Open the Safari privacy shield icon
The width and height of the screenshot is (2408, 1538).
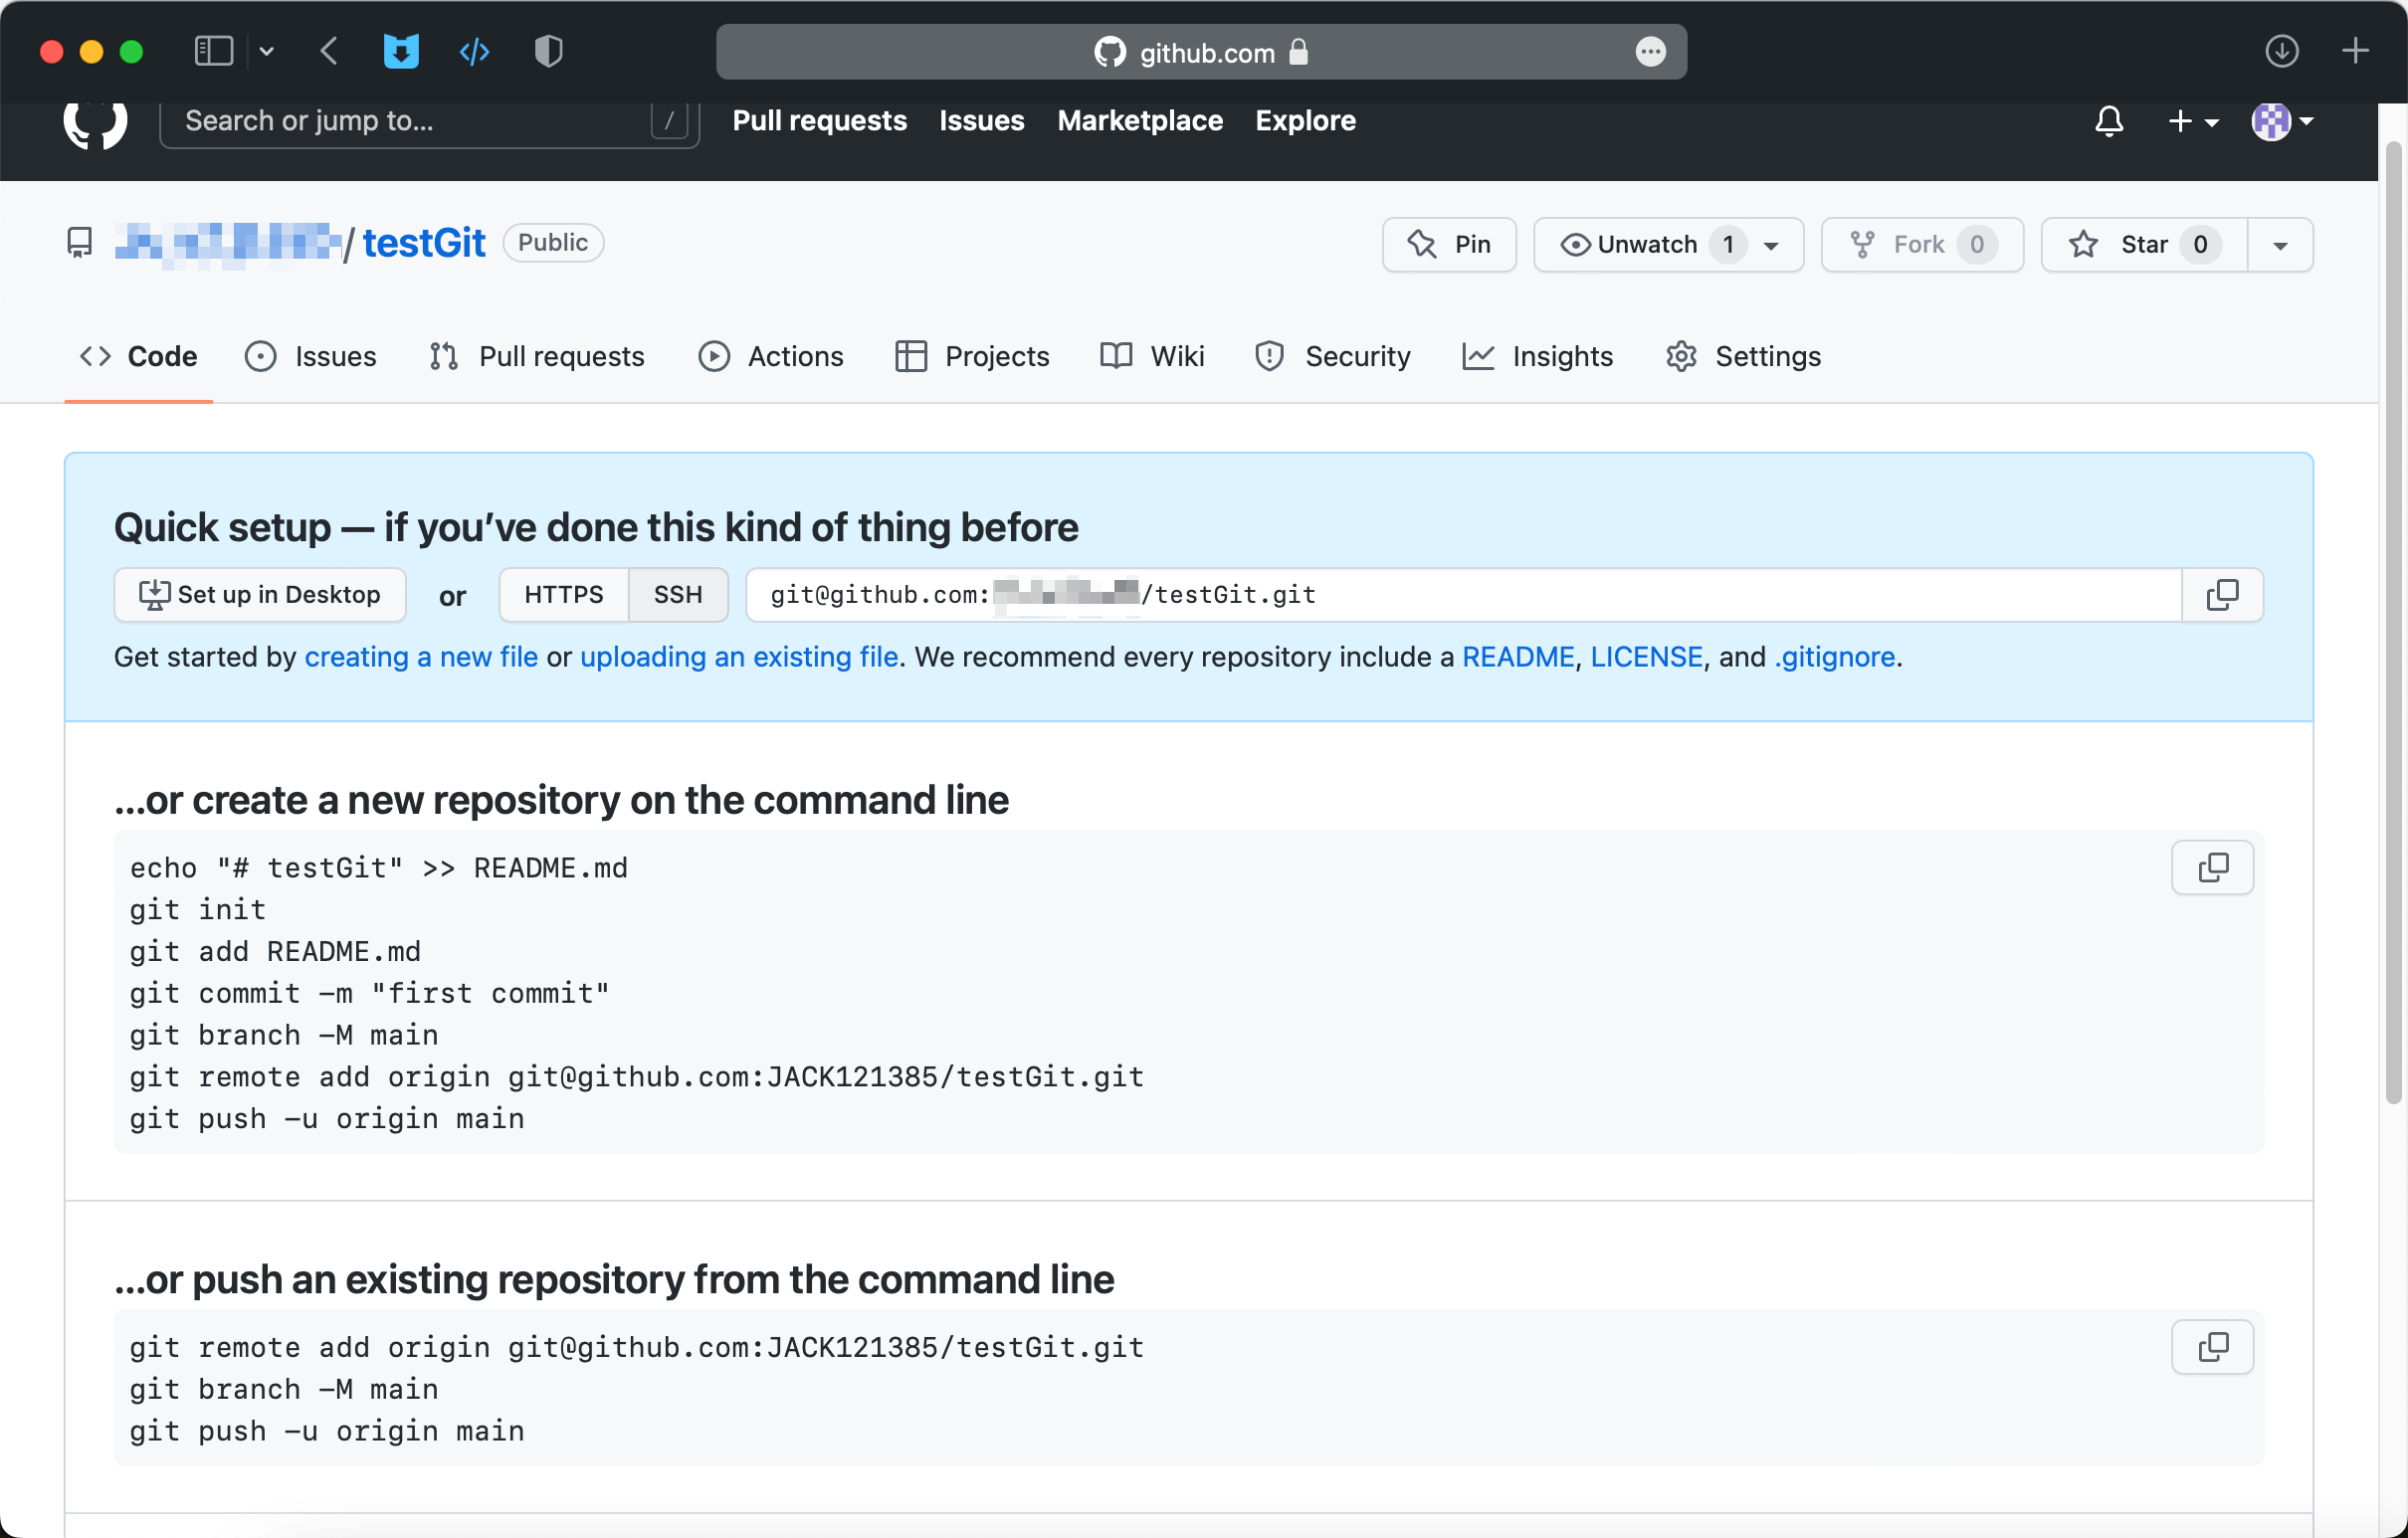coord(548,50)
